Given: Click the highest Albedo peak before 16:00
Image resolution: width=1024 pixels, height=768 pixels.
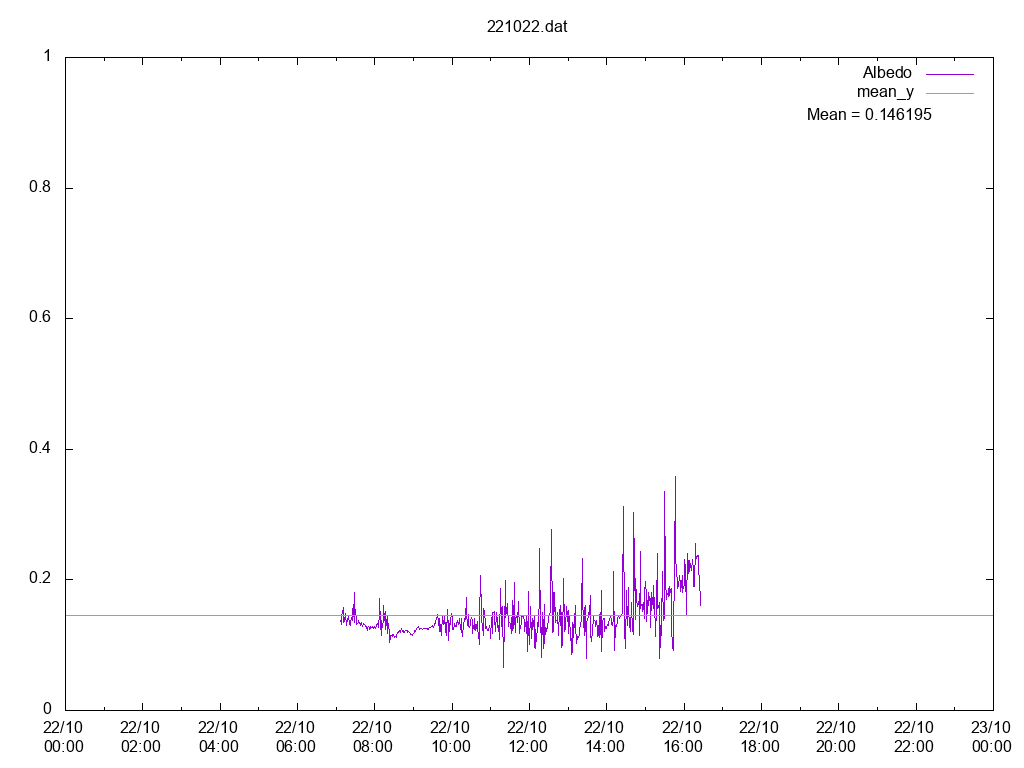Looking at the screenshot, I should [x=675, y=477].
